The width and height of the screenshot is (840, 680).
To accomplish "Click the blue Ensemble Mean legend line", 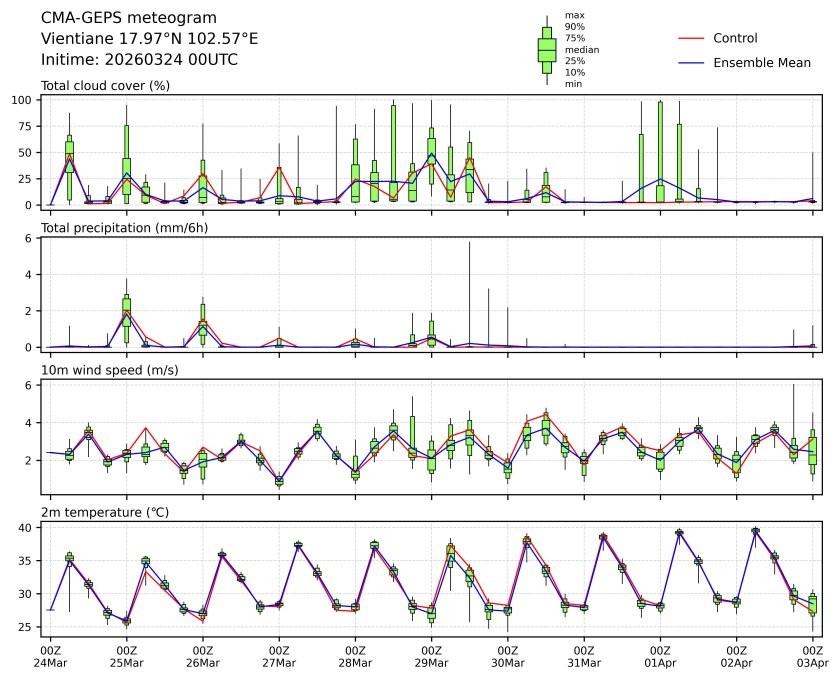I will click(691, 62).
